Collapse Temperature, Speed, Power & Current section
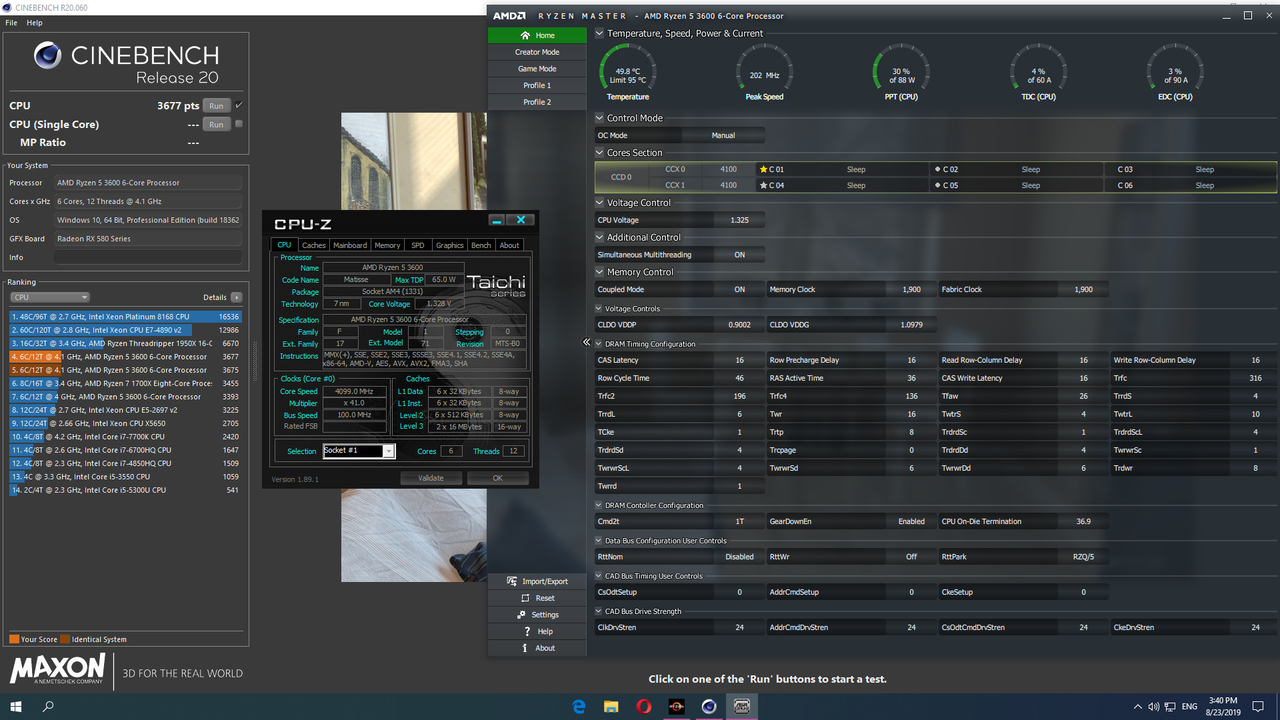The image size is (1280, 720). coord(599,33)
